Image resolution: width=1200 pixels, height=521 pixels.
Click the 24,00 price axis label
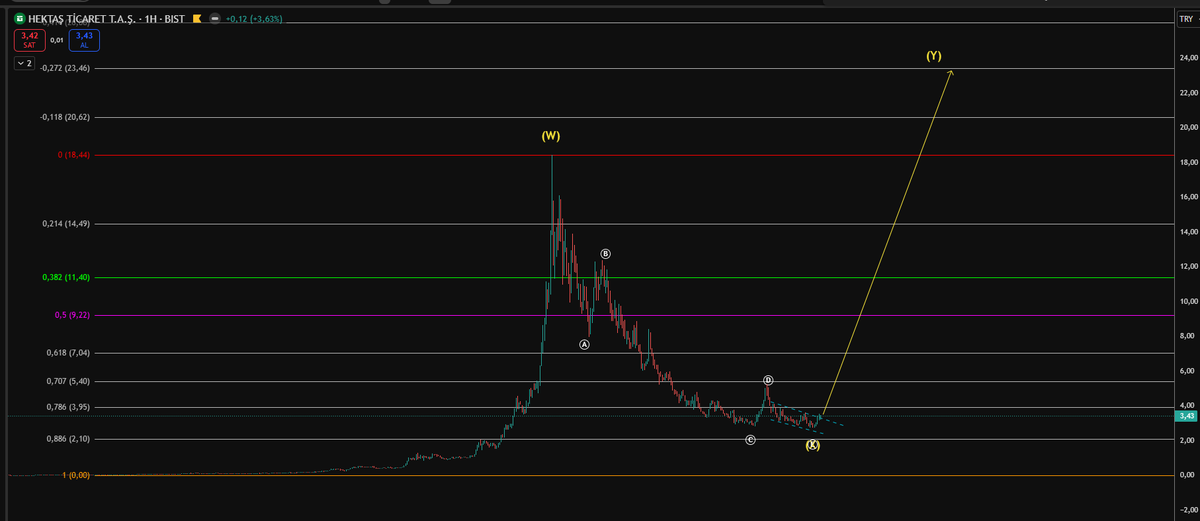[x=1187, y=58]
